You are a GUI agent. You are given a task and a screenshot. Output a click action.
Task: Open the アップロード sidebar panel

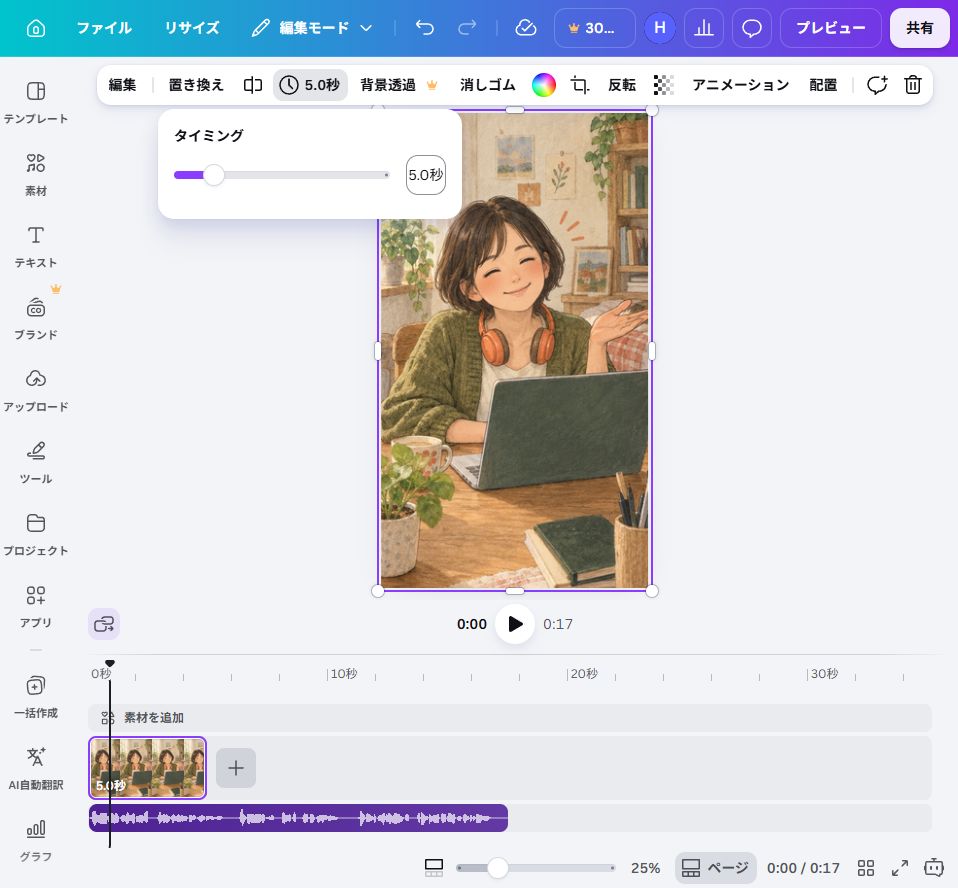click(36, 390)
